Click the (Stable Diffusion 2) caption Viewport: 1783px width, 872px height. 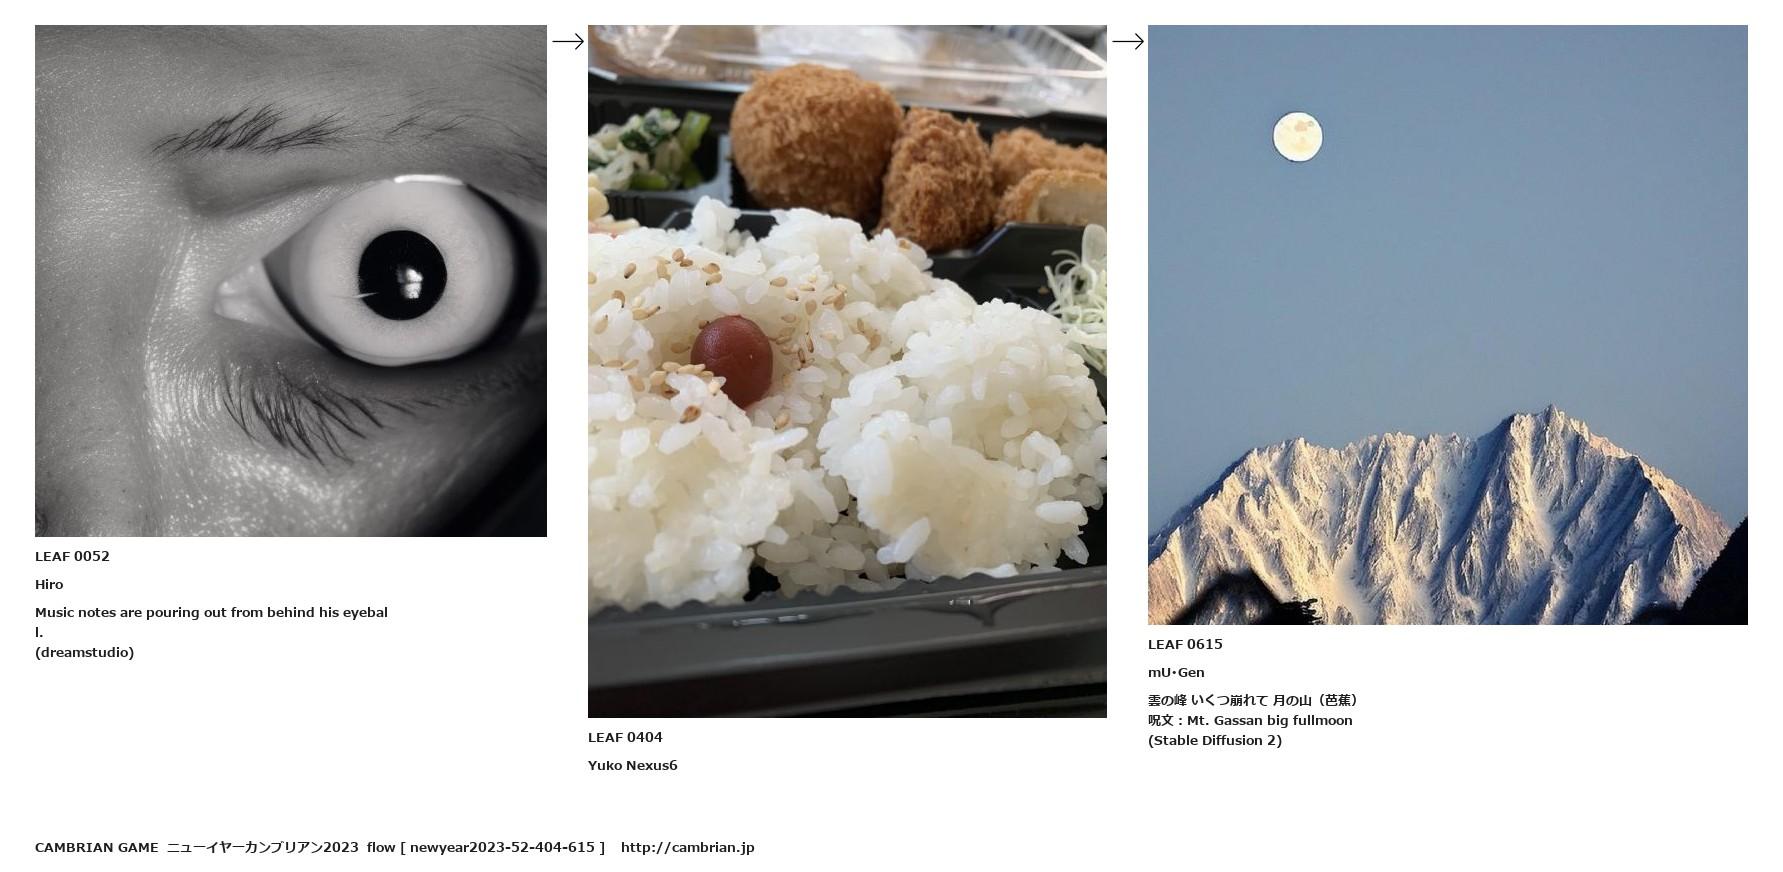tap(1214, 740)
